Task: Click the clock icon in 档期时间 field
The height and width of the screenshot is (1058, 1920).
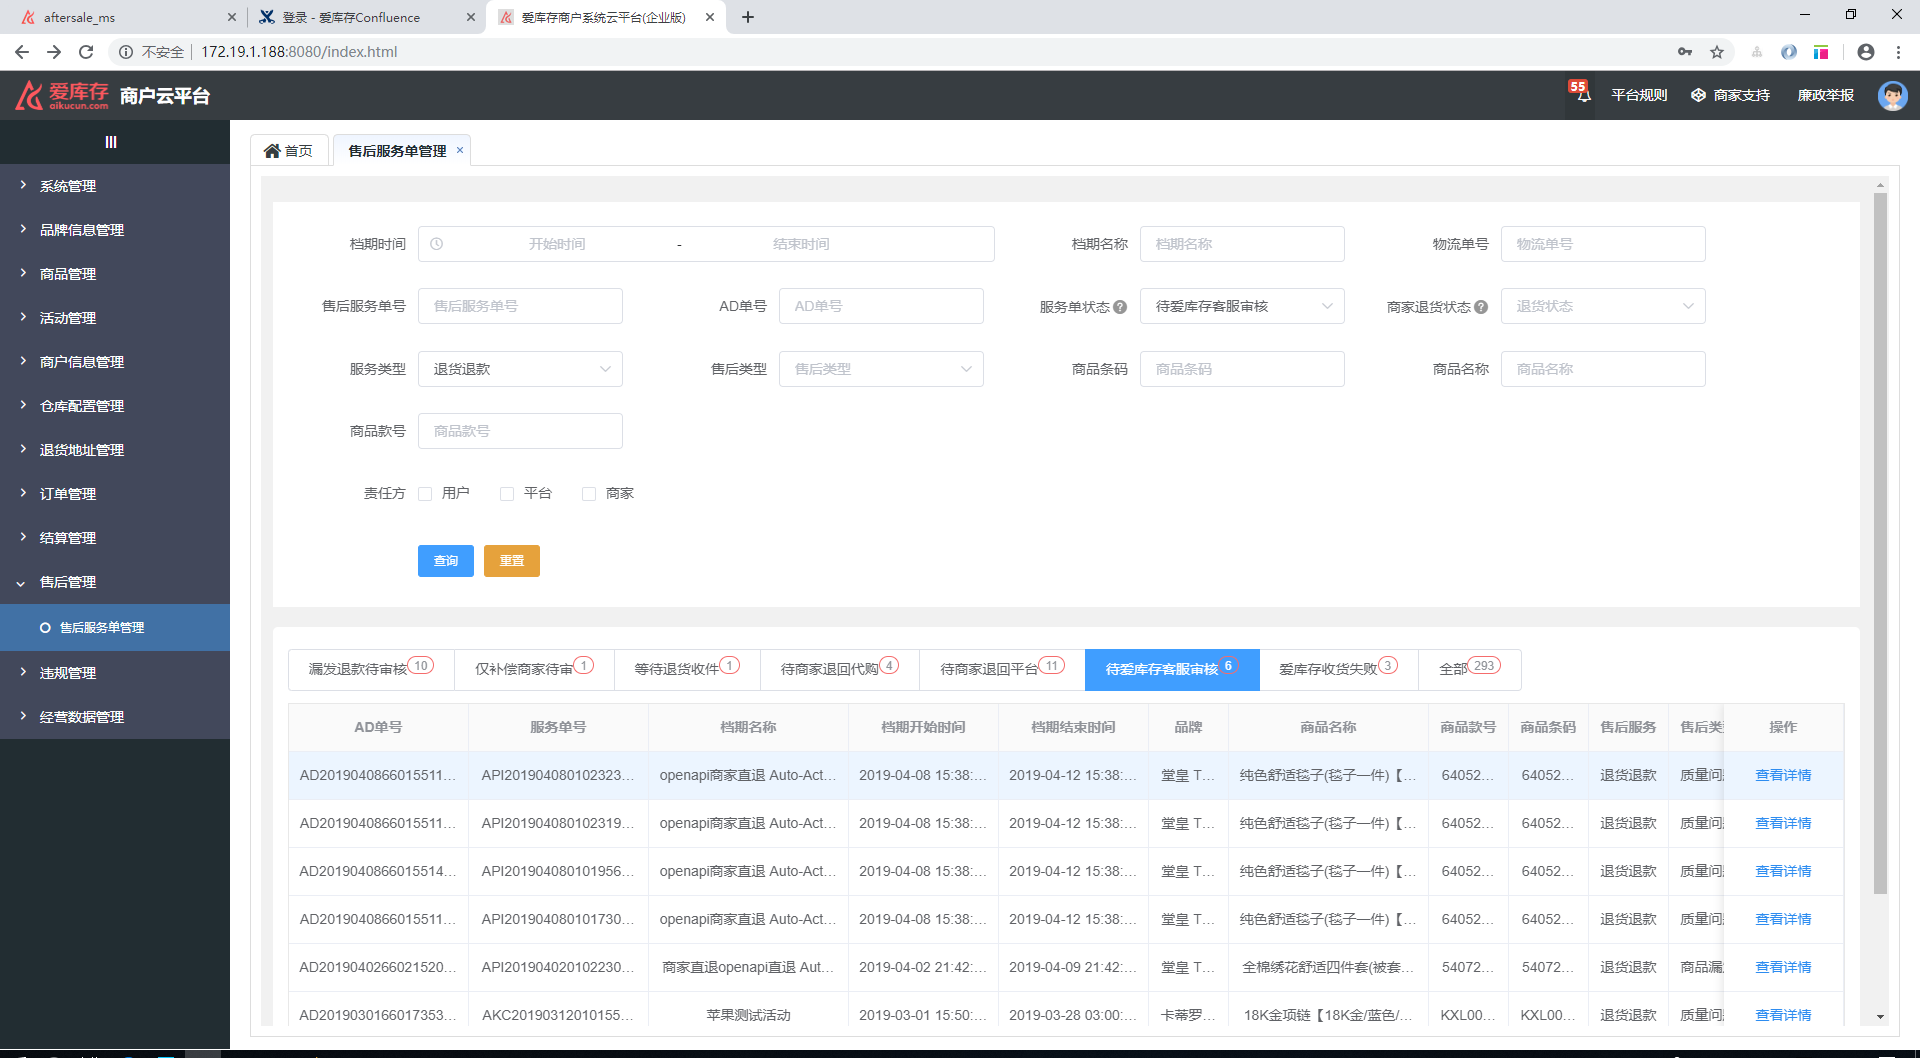Action: pos(437,244)
